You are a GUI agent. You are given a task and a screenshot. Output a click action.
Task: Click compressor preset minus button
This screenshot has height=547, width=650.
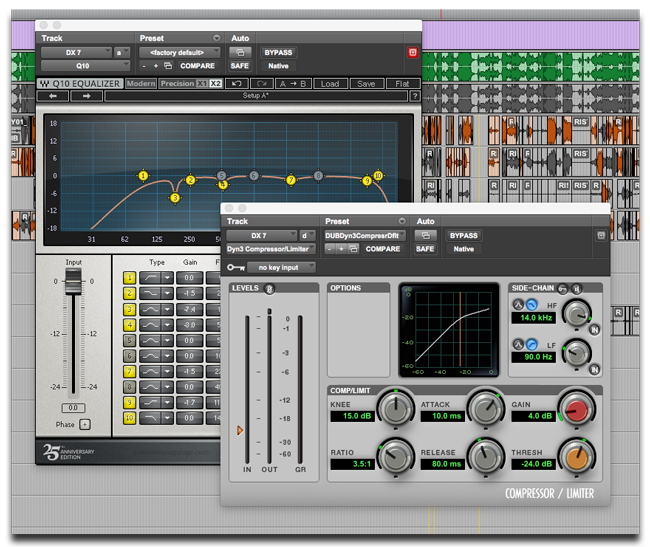pyautogui.click(x=330, y=249)
